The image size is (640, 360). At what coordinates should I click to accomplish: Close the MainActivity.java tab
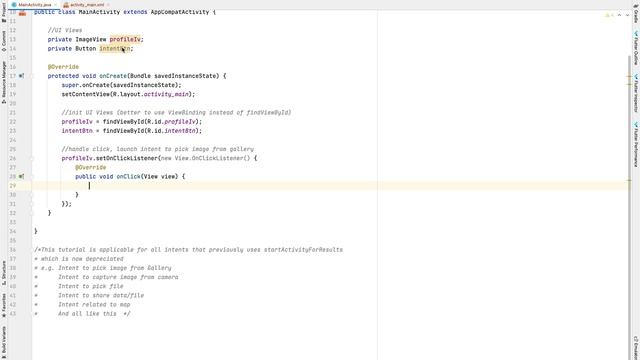click(x=56, y=5)
